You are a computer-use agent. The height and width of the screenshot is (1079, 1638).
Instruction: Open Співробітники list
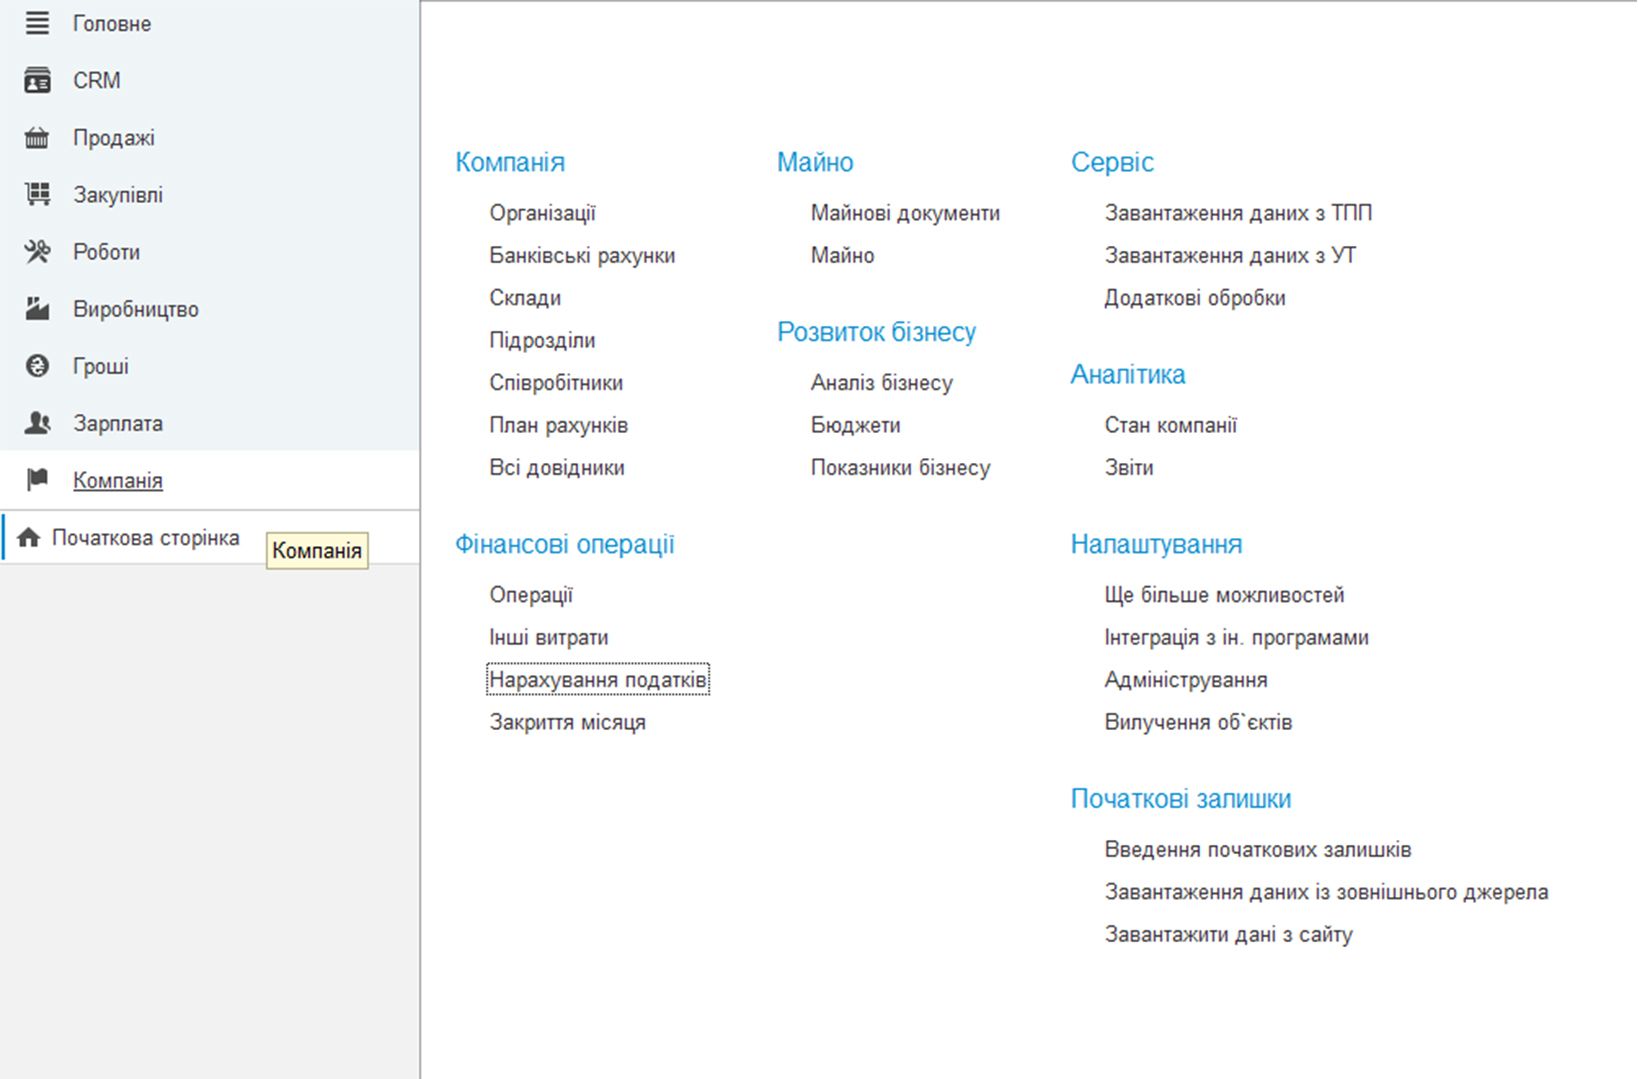tap(556, 383)
